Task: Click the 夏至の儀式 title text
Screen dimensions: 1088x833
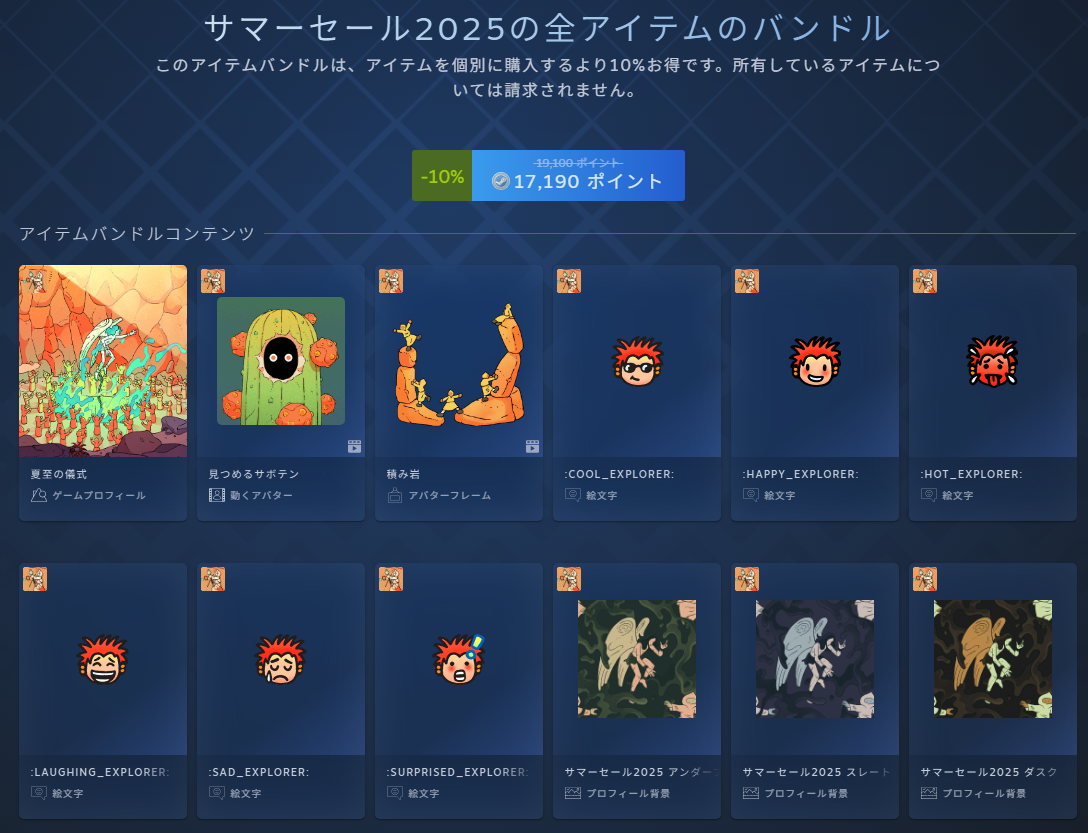Action: (x=59, y=474)
